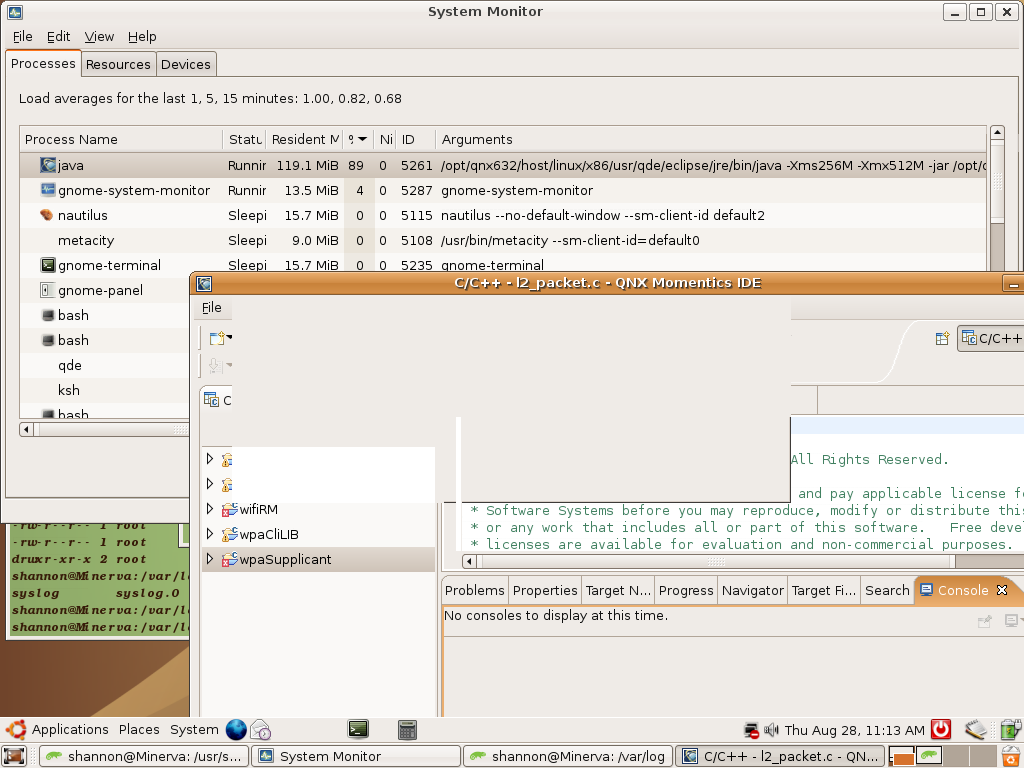Click the Open Perspective icon in IDE
The height and width of the screenshot is (768, 1024).
point(941,339)
